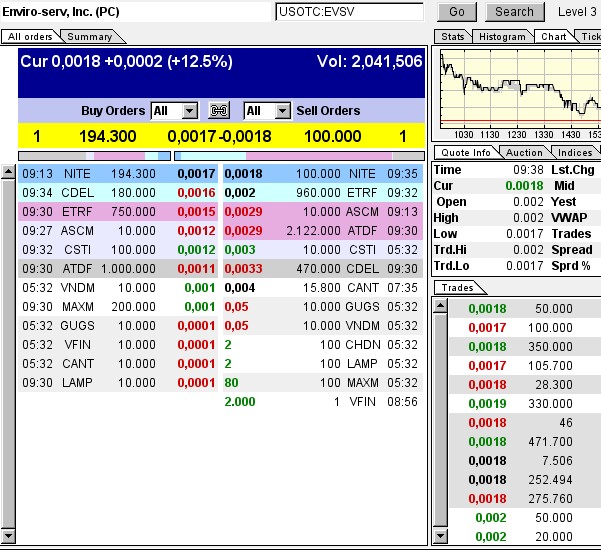This screenshot has width=601, height=553.
Task: Click the Trades list scroll down arrow
Action: (x=440, y=535)
